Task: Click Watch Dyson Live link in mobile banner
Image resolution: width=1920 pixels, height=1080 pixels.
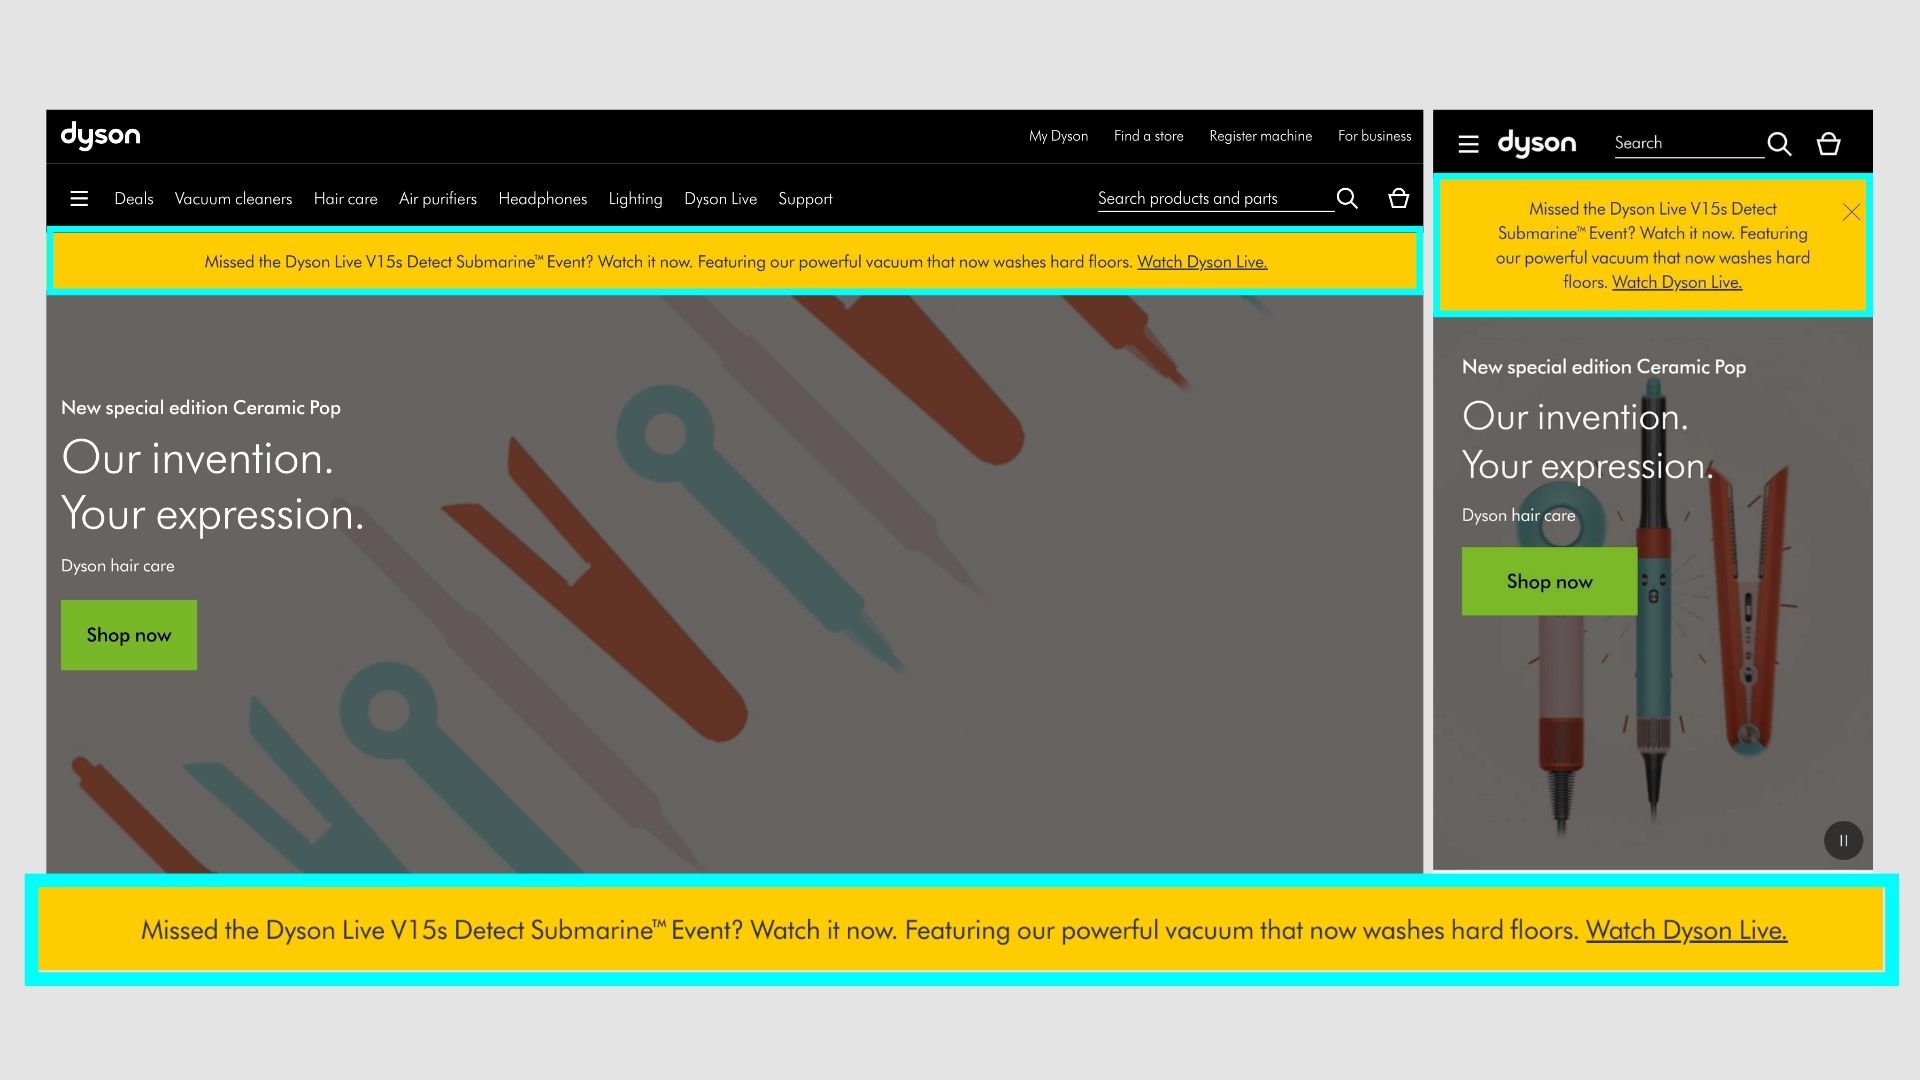Action: click(1677, 282)
